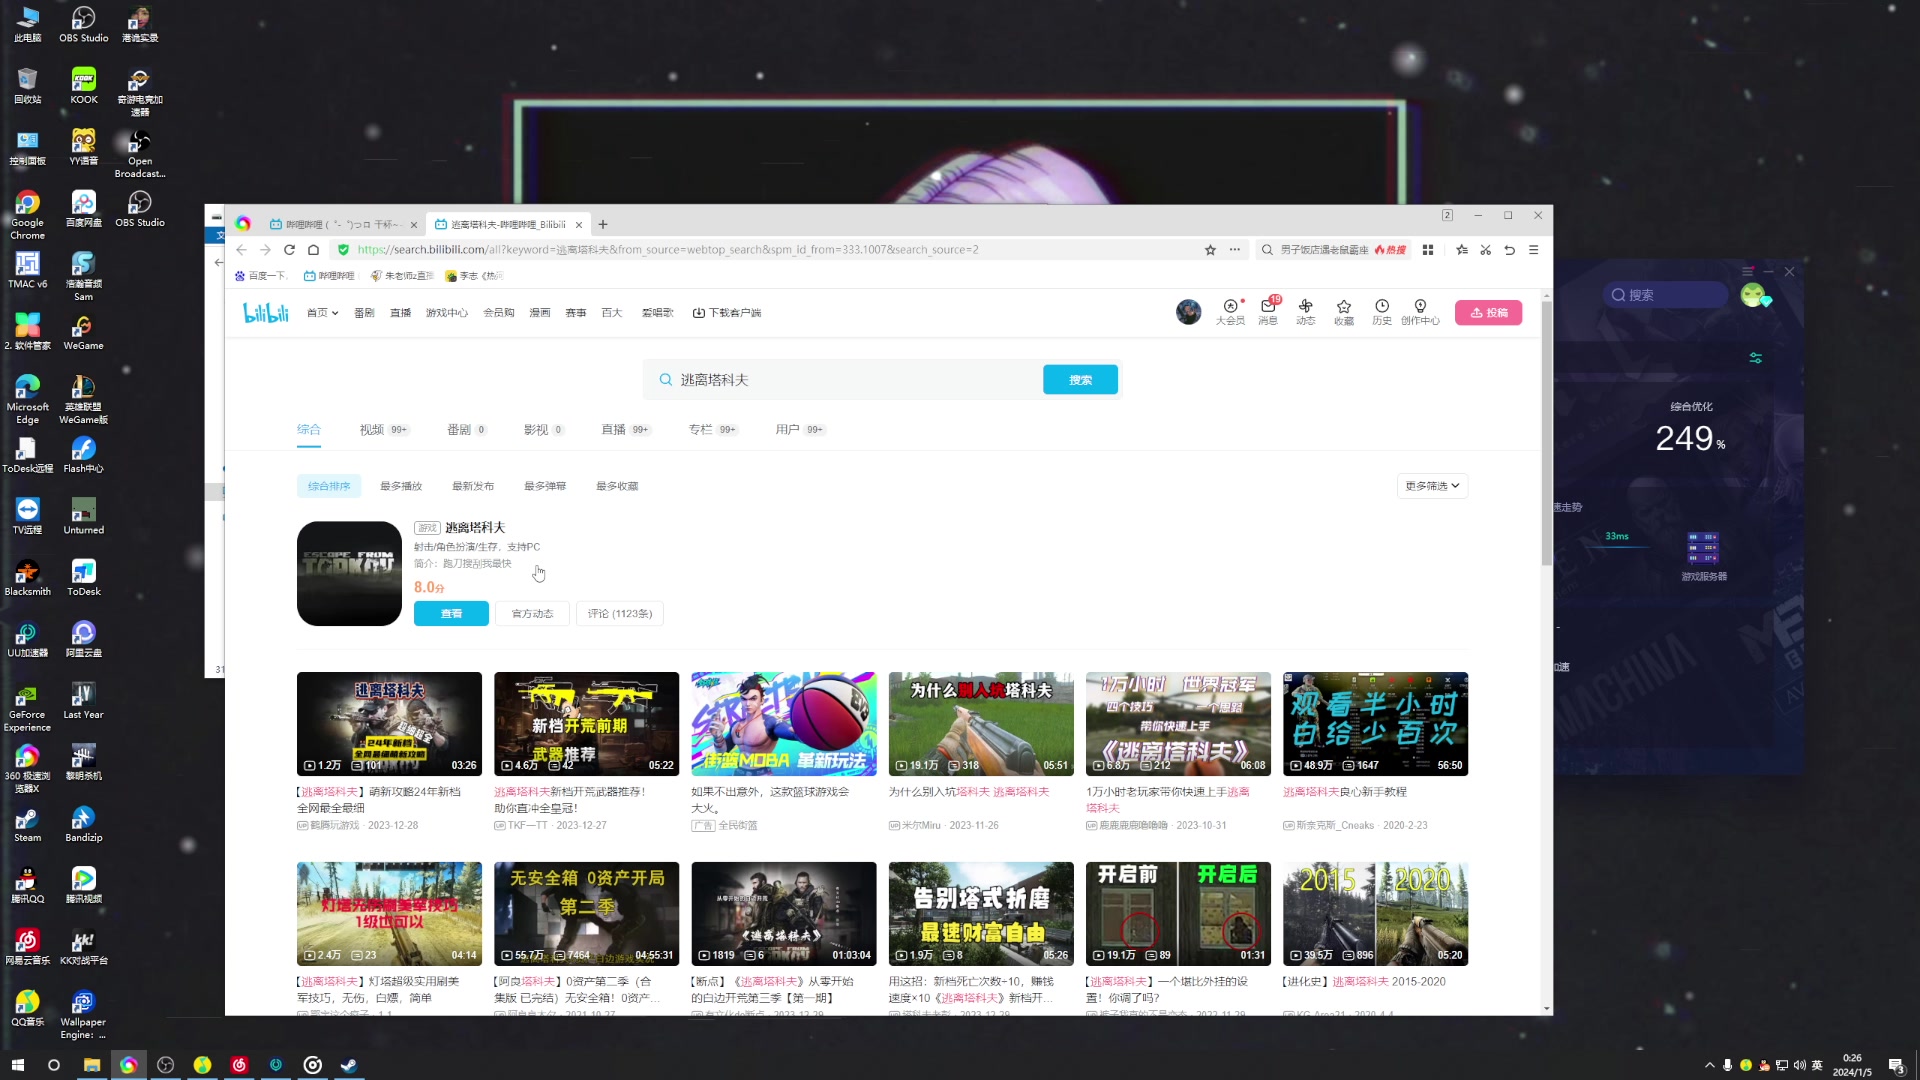Open the notification center in the taskbar
The image size is (1920, 1080).
pos(1896,1065)
